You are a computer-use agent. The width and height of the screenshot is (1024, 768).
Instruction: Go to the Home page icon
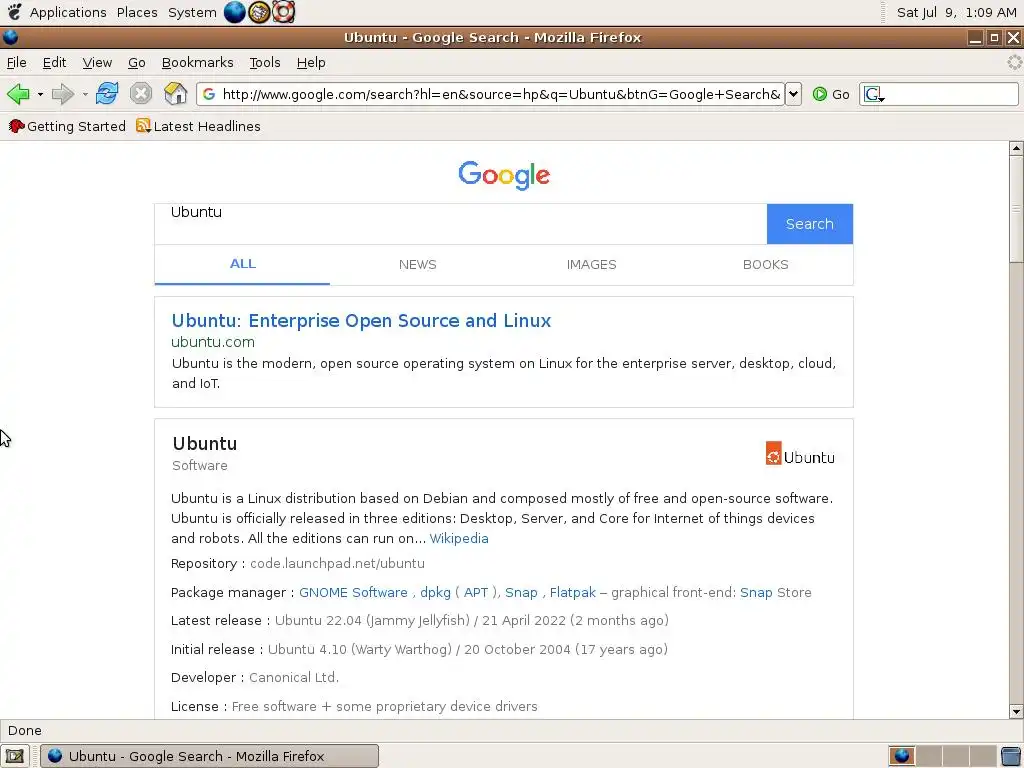click(x=175, y=93)
